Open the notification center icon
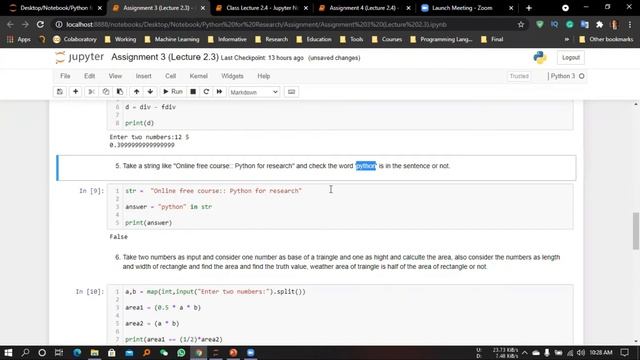The image size is (640, 360). pyautogui.click(x=625, y=353)
